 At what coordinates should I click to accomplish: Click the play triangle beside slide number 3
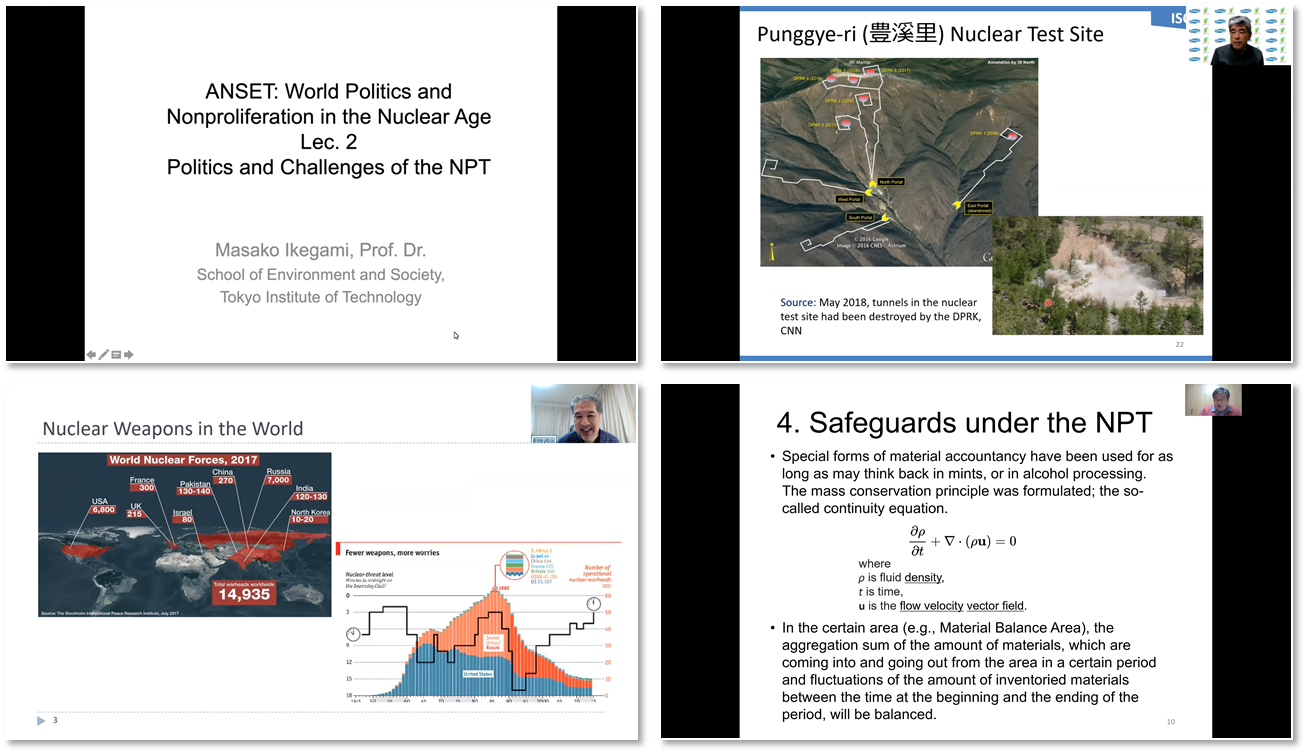pyautogui.click(x=42, y=721)
